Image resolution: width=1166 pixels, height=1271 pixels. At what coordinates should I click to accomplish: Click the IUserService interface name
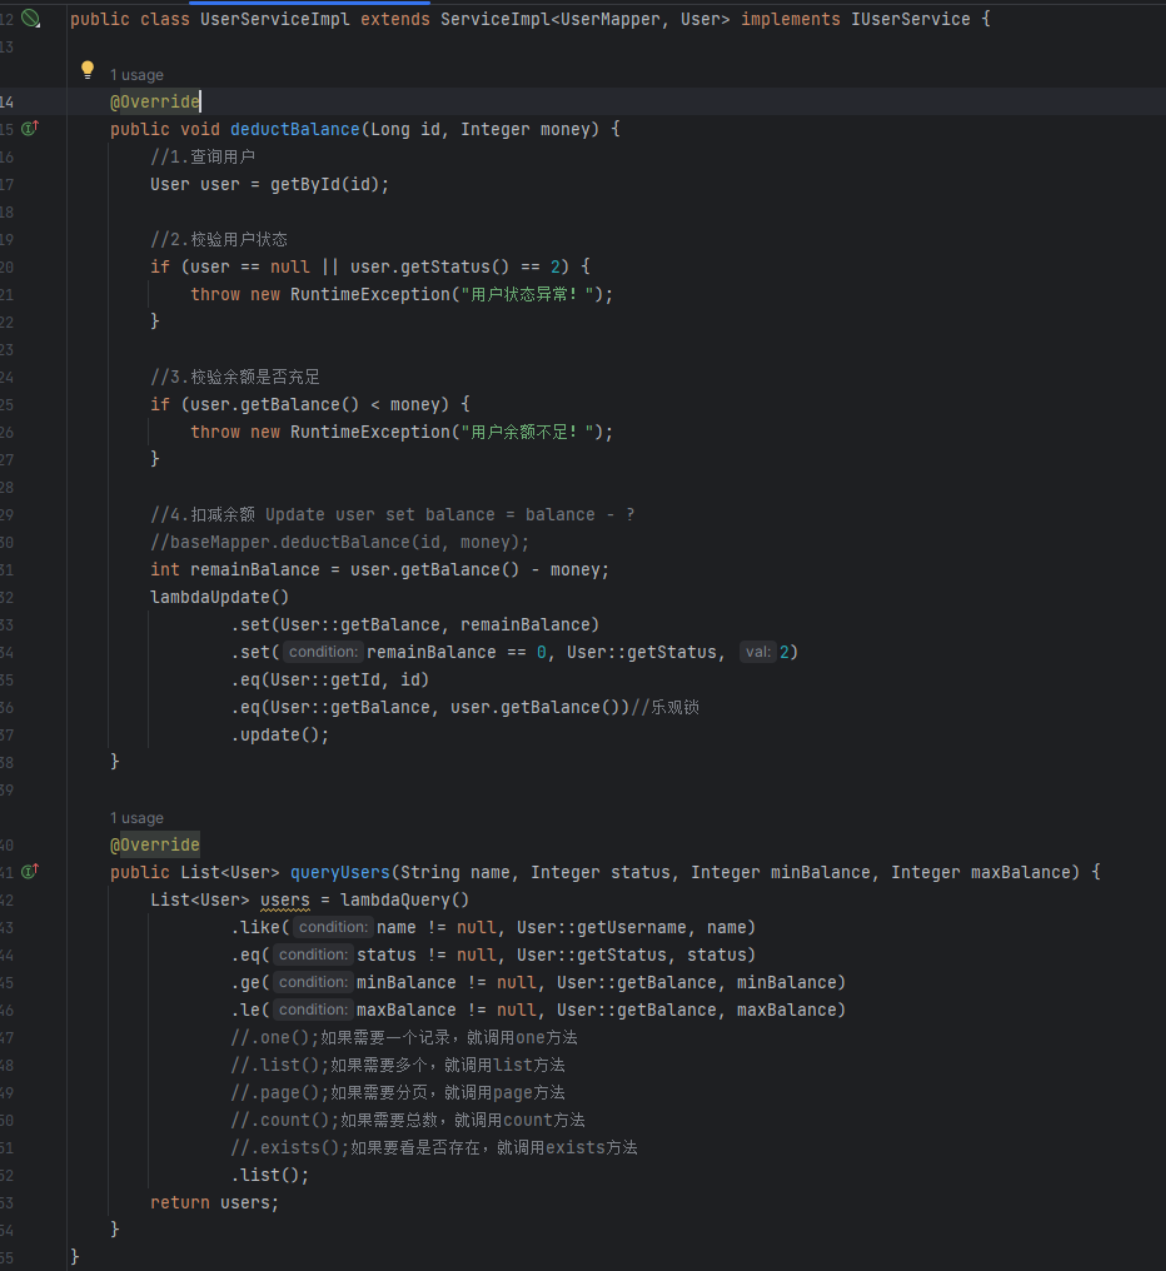pos(909,19)
